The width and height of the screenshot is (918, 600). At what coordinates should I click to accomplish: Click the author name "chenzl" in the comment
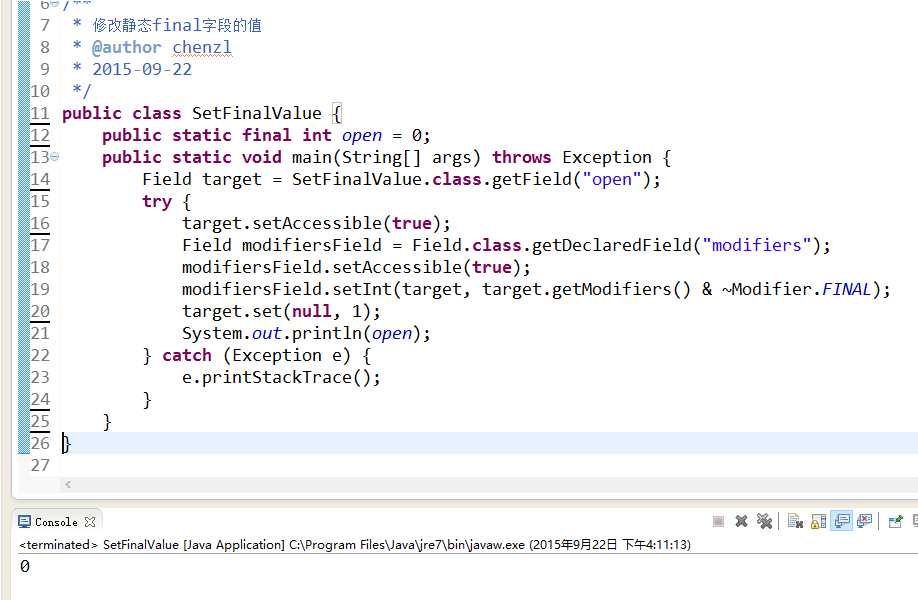coord(202,47)
